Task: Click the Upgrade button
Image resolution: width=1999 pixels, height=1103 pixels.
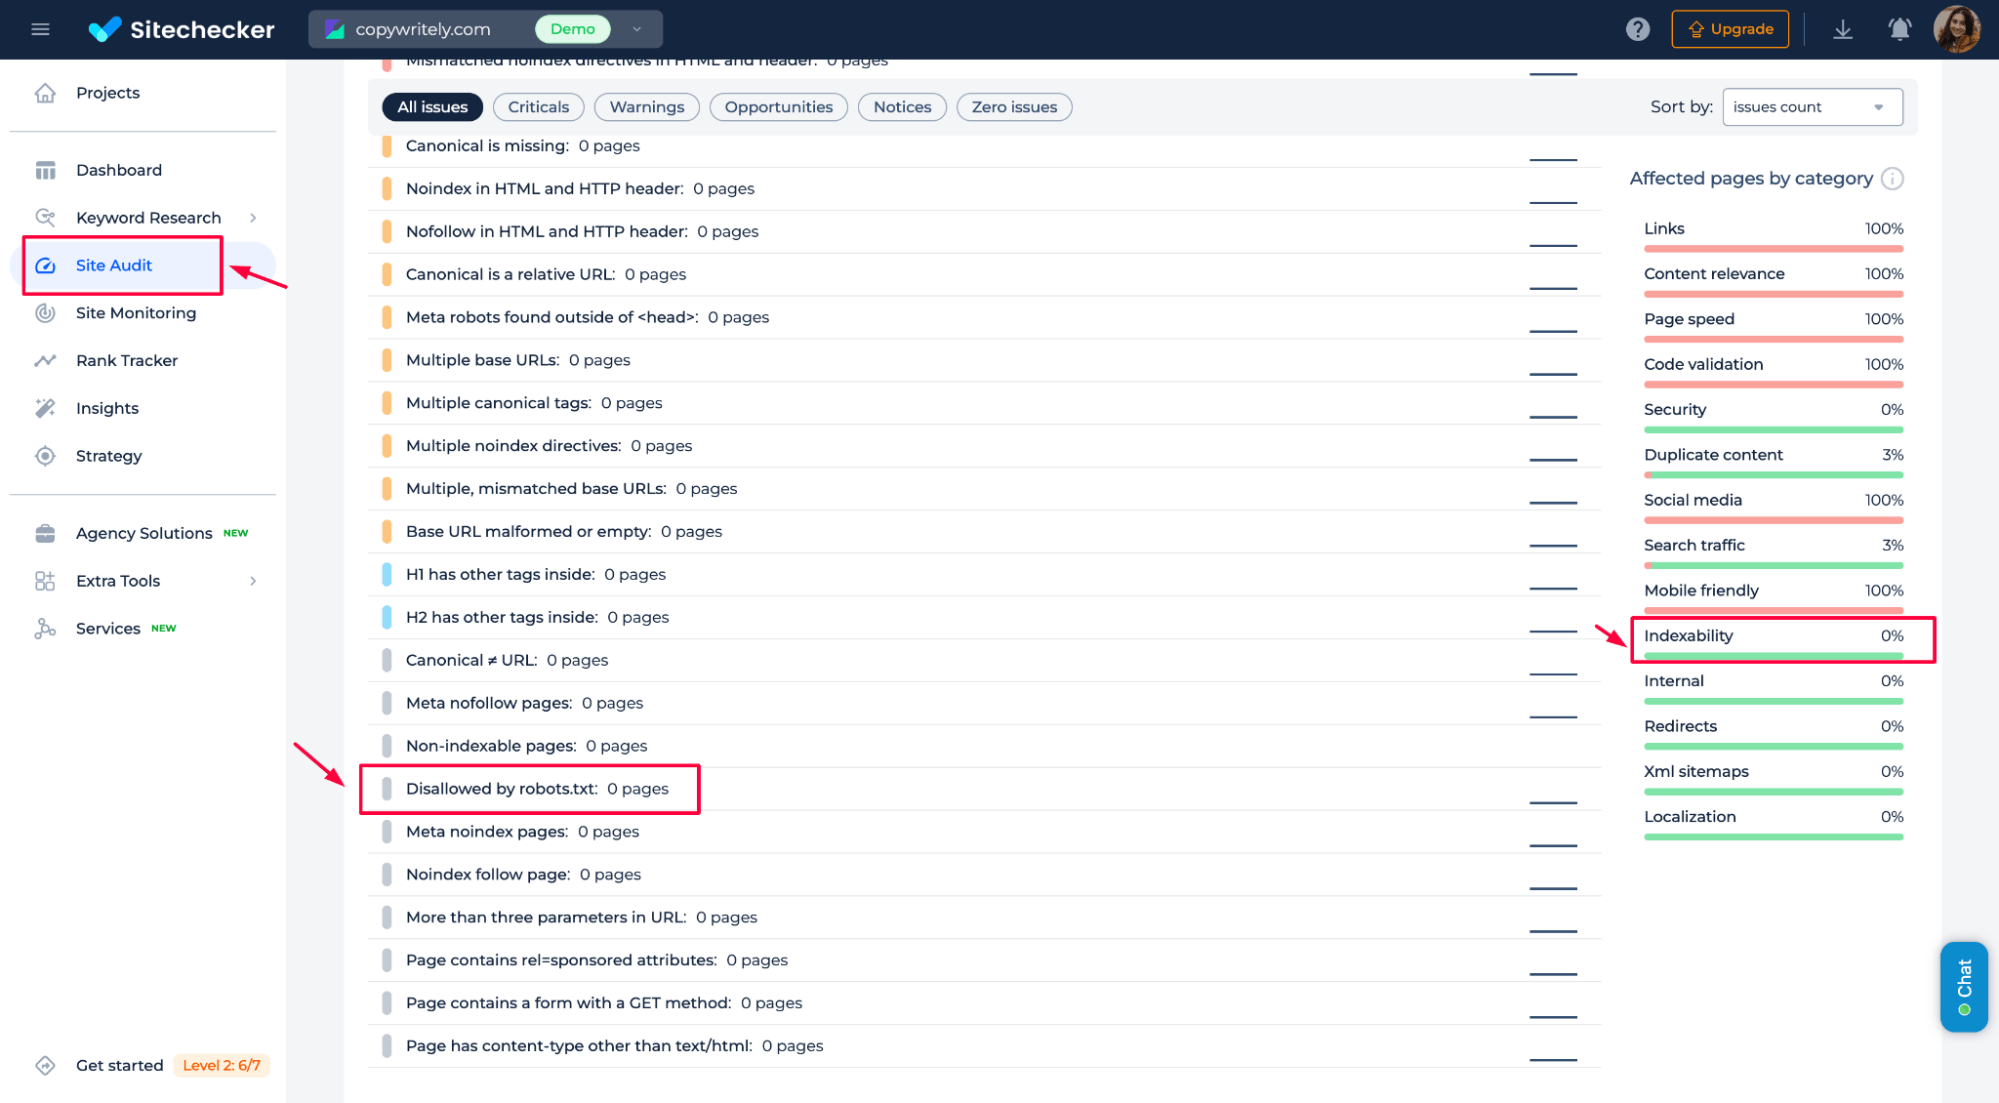Action: [1730, 29]
